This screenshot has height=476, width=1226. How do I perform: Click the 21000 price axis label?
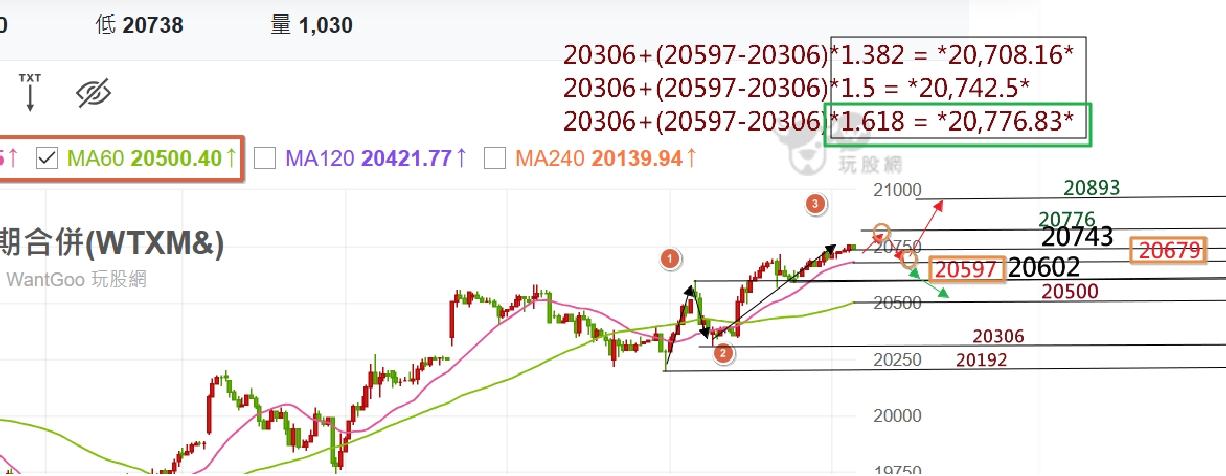point(896,190)
